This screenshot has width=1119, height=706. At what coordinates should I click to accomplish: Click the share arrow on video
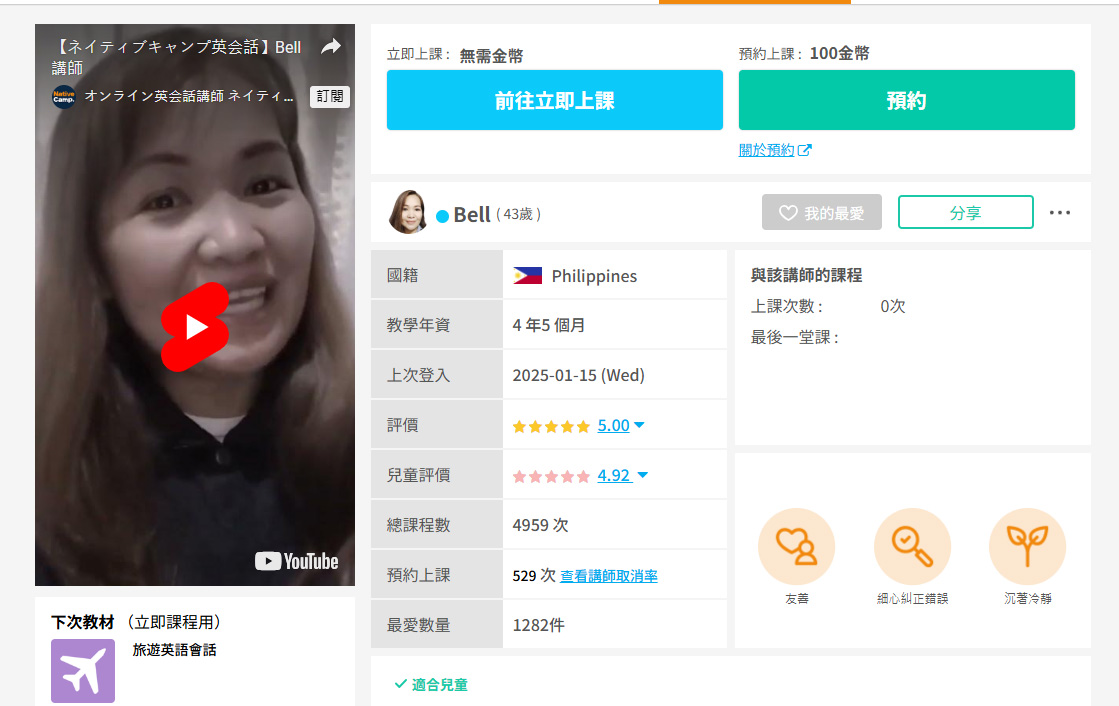[x=331, y=47]
